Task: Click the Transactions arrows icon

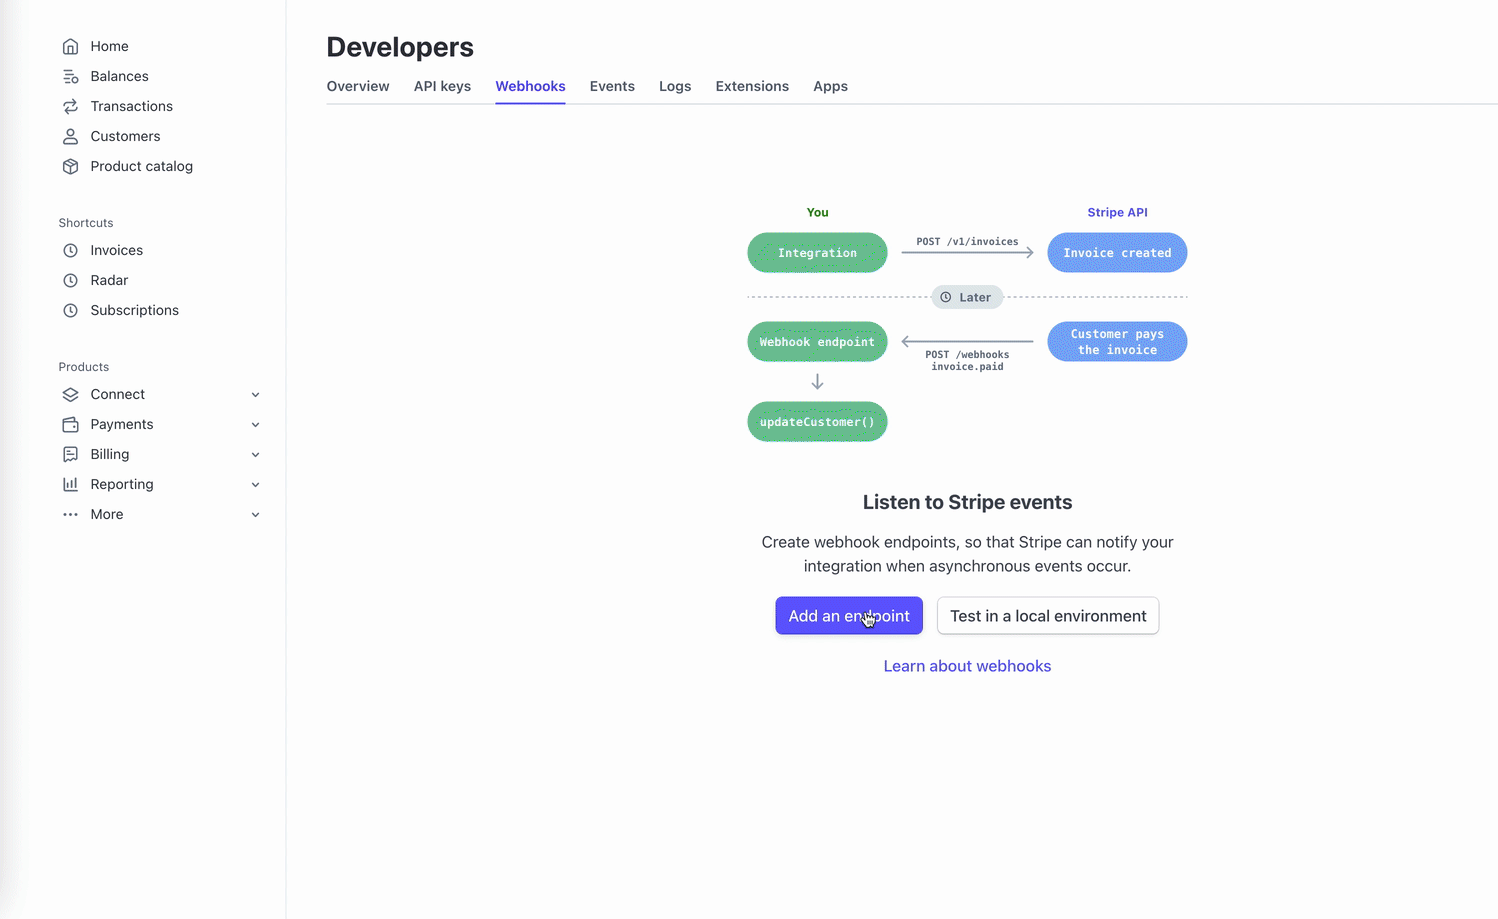Action: 70,106
